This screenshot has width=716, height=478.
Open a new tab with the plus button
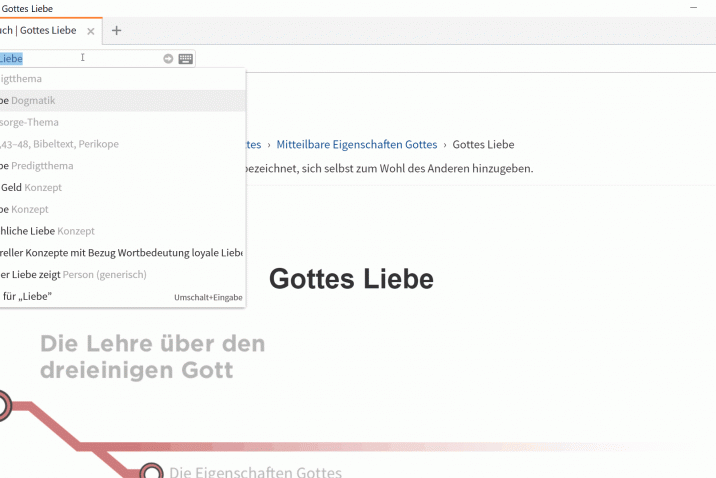[x=116, y=31]
